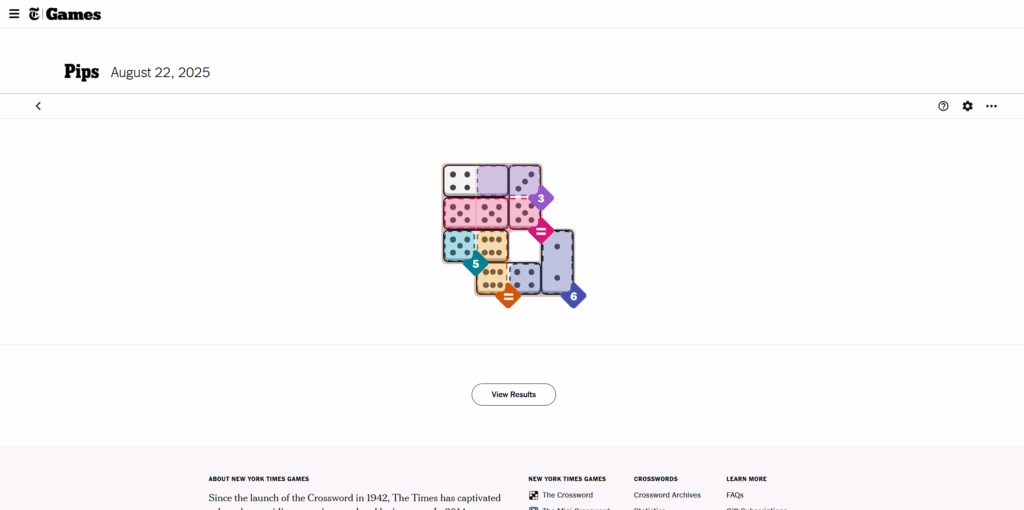Click the View Results button
This screenshot has height=510, width=1024.
513,395
